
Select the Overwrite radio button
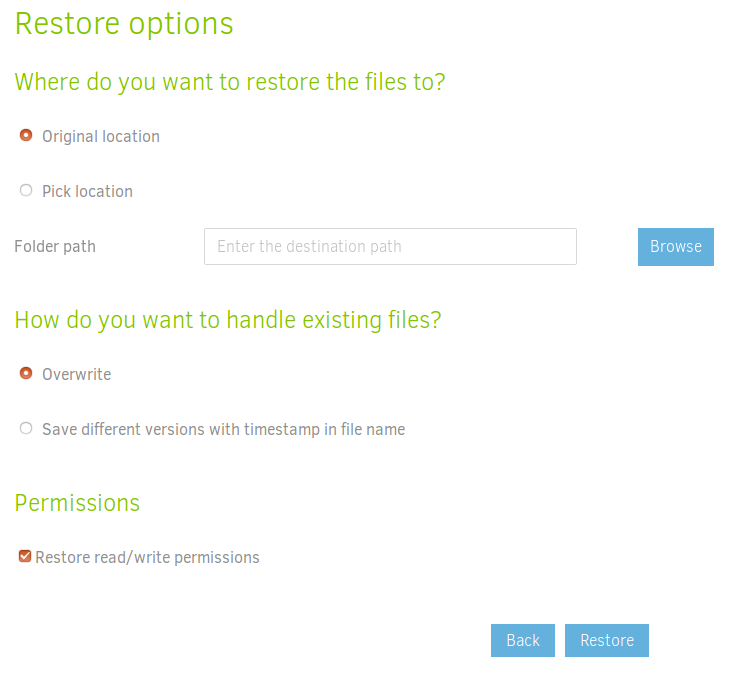point(26,374)
